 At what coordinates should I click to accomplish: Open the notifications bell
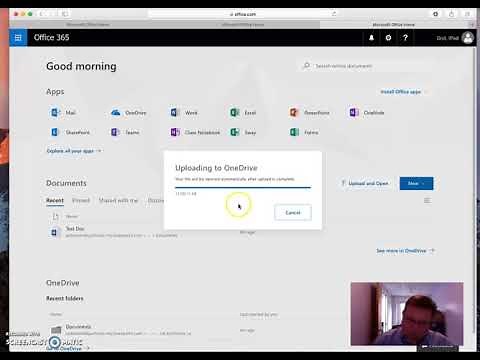[x=371, y=38]
